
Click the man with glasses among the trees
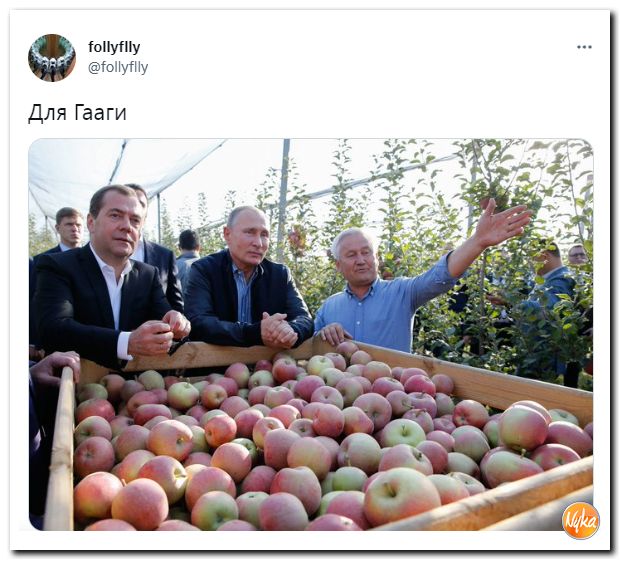coord(578,254)
